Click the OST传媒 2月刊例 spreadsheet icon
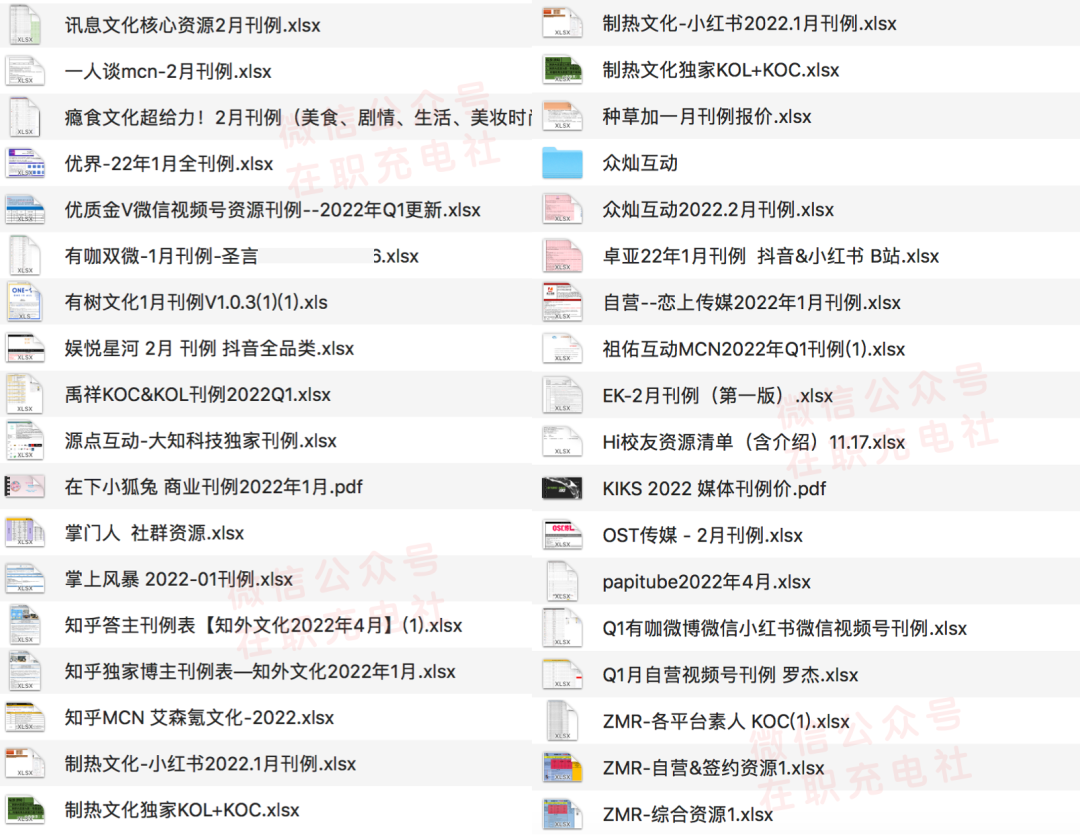1080x837 pixels. [x=562, y=535]
